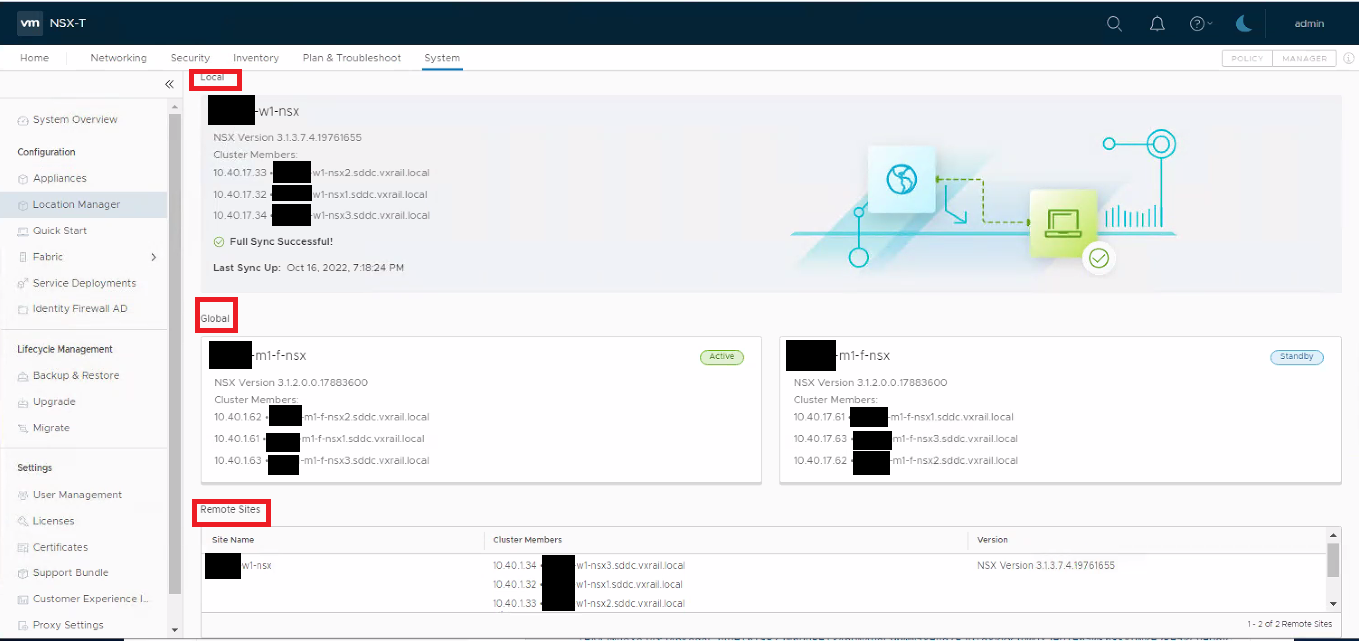Open the Plan & Troubleshoot tab
Image resolution: width=1359 pixels, height=641 pixels.
coord(352,58)
